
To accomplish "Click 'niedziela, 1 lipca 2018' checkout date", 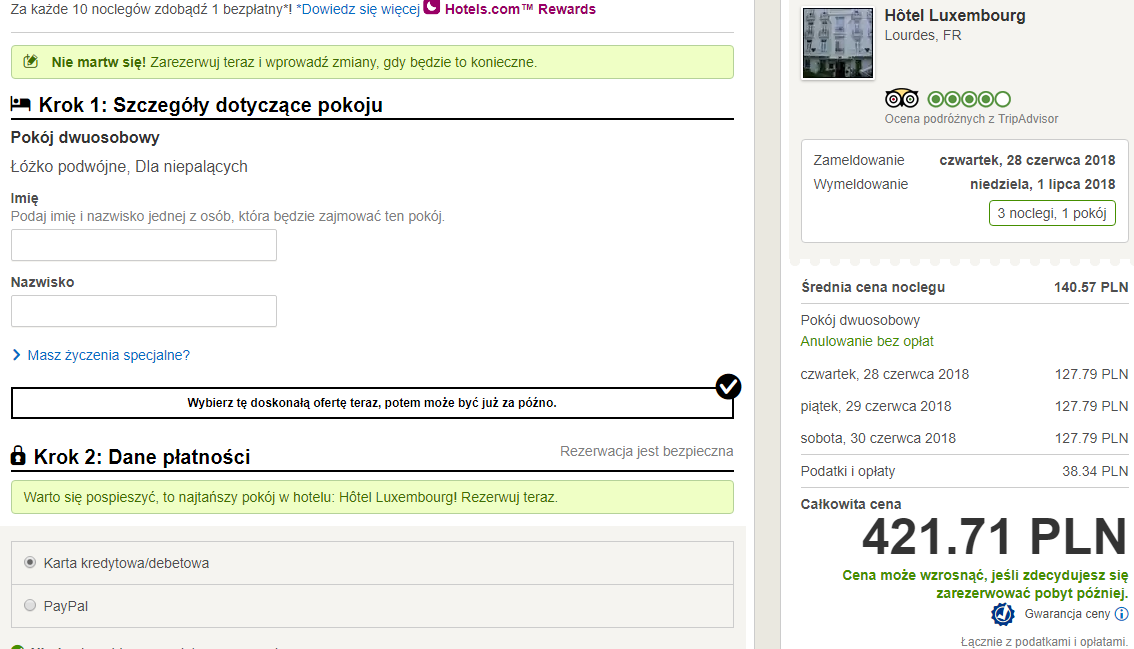I will tap(1043, 184).
